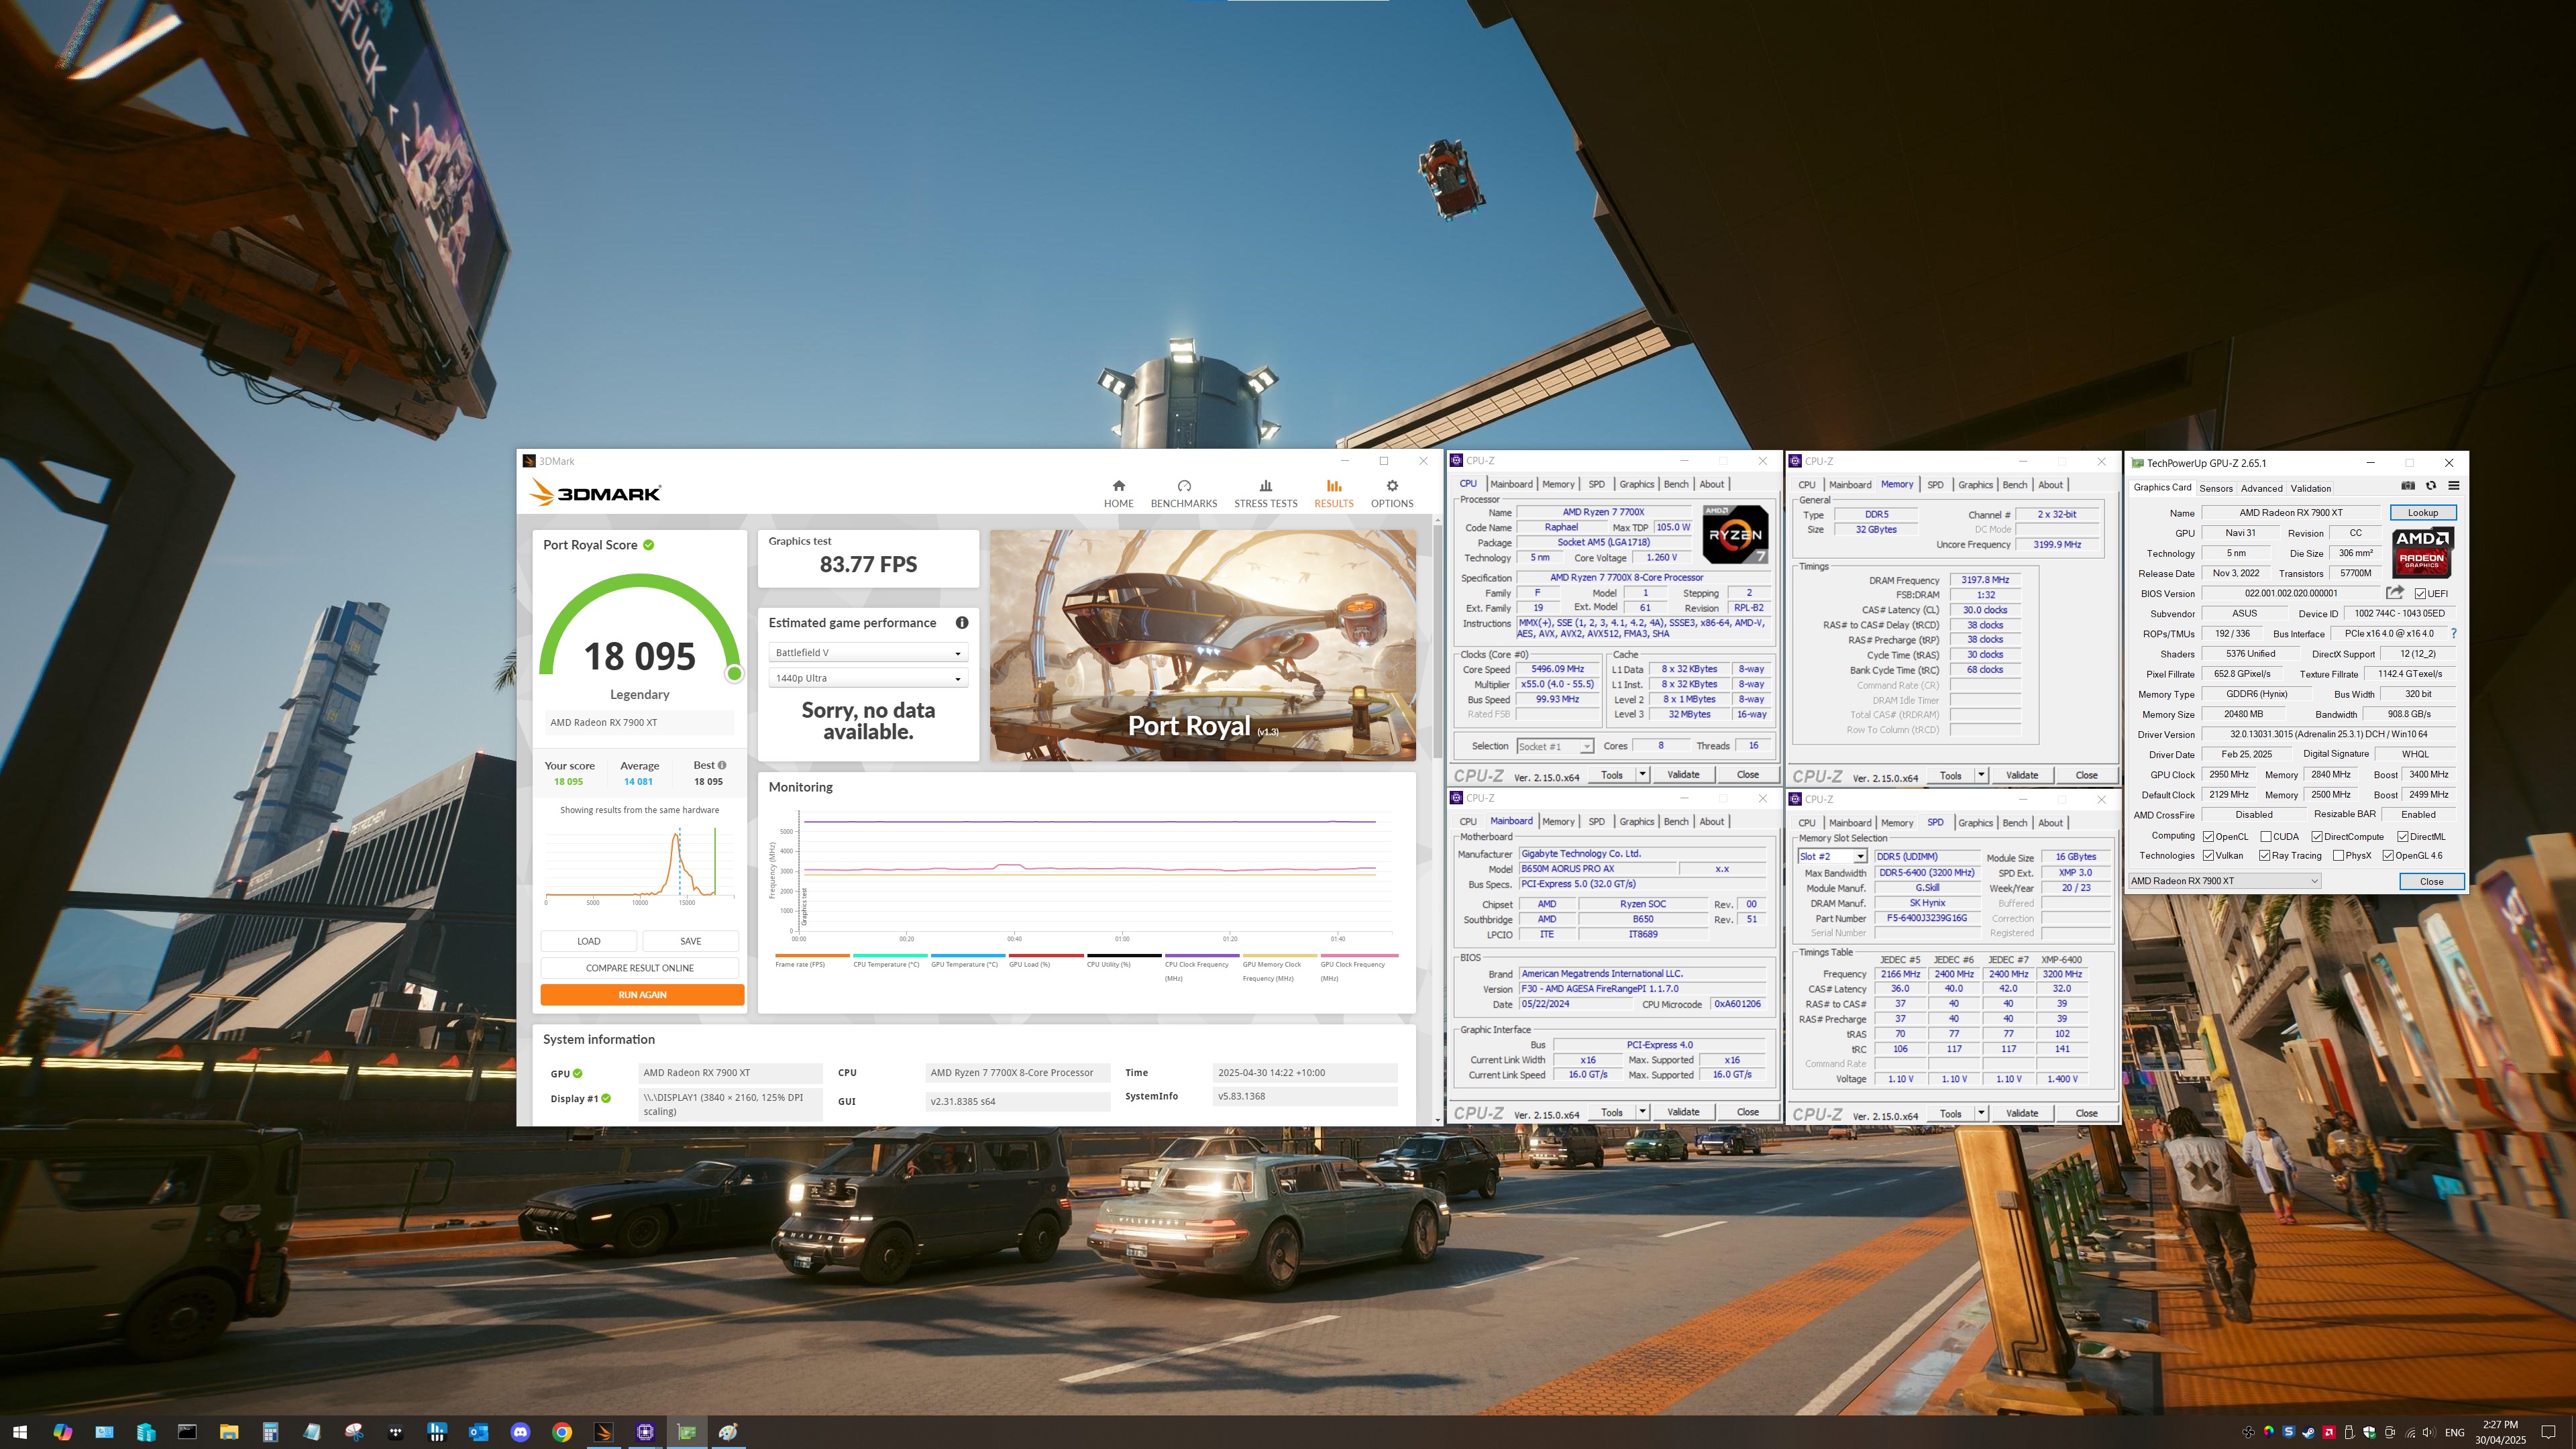Expand Tools arrow in CPU-Z SPD window
The width and height of the screenshot is (2576, 1449).
click(1981, 1113)
